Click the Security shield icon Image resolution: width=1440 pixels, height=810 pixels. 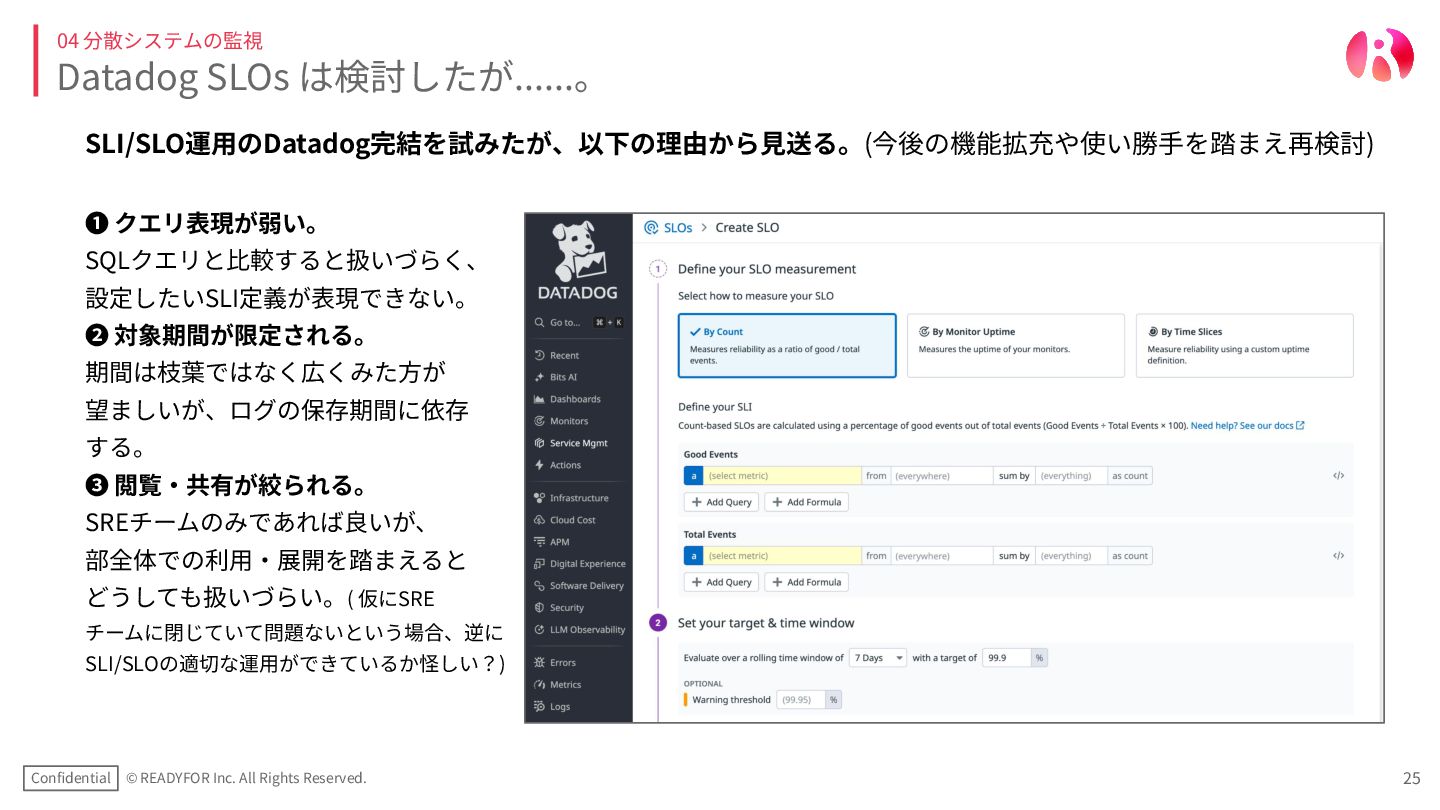pyautogui.click(x=540, y=608)
